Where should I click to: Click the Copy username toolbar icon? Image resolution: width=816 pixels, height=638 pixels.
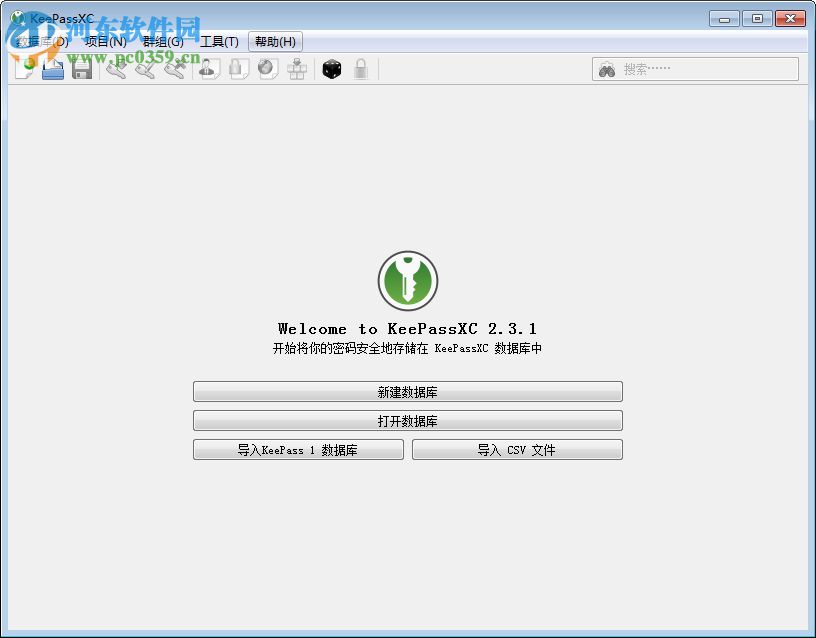point(207,69)
